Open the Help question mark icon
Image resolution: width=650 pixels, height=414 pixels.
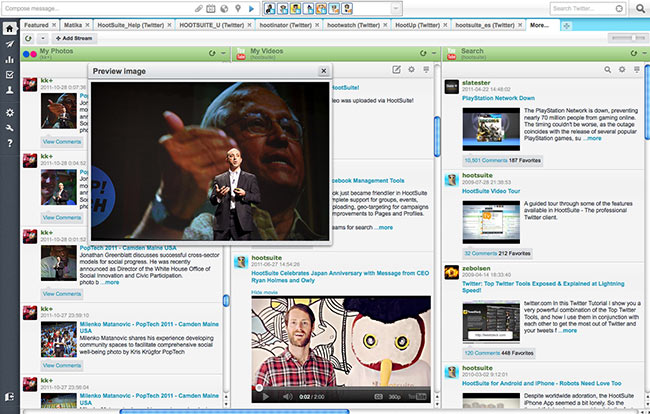[10, 143]
